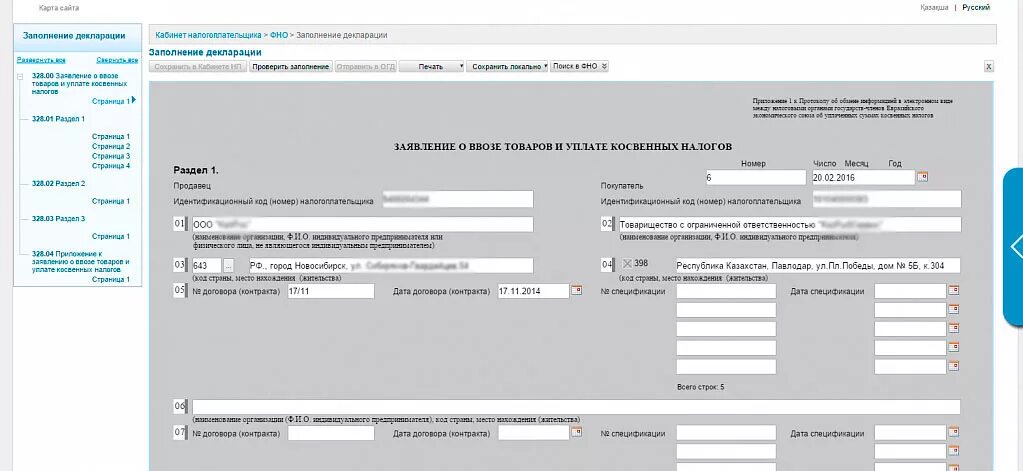Open Карта сайта link
The width and height of the screenshot is (1023, 471).
click(59, 8)
